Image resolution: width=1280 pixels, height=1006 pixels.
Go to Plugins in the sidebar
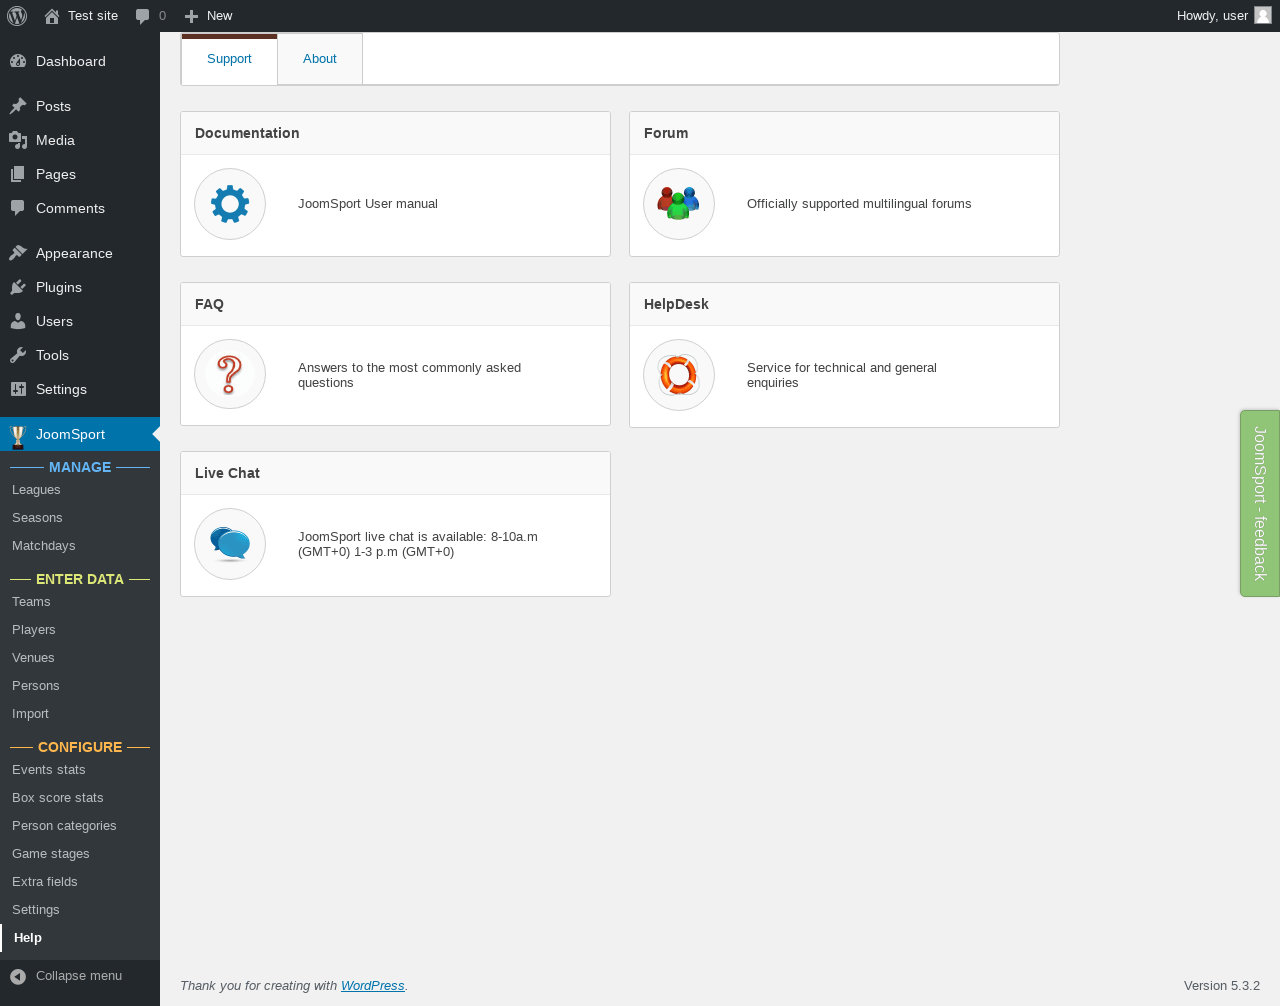(x=58, y=287)
